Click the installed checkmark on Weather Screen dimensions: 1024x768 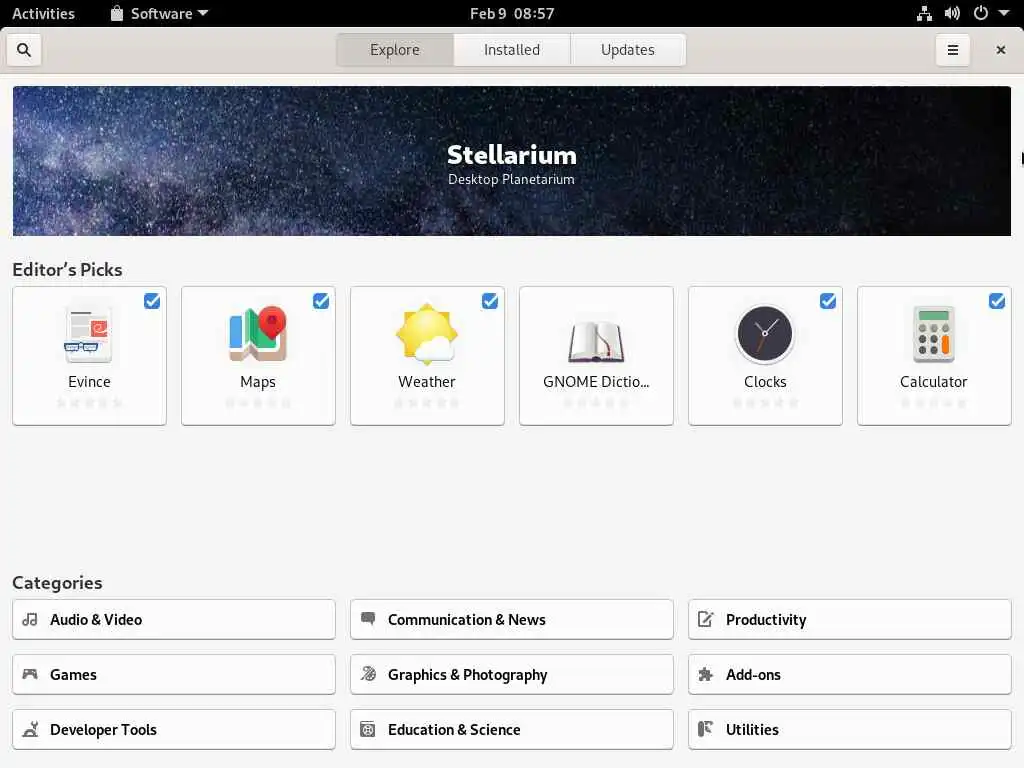[490, 301]
